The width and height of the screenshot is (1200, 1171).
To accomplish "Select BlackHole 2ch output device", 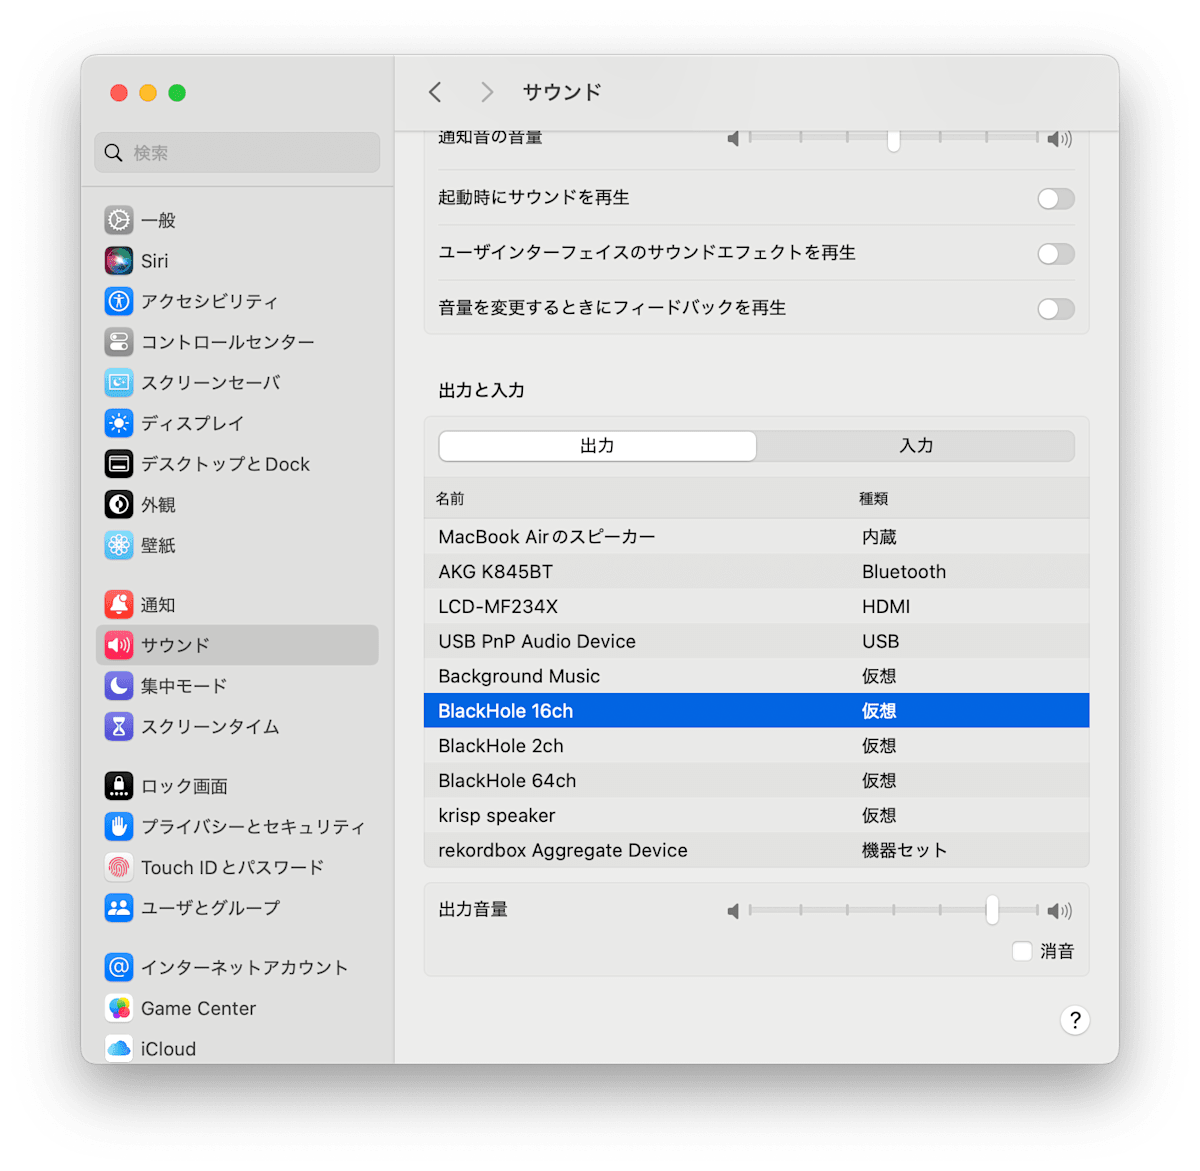I will click(756, 746).
